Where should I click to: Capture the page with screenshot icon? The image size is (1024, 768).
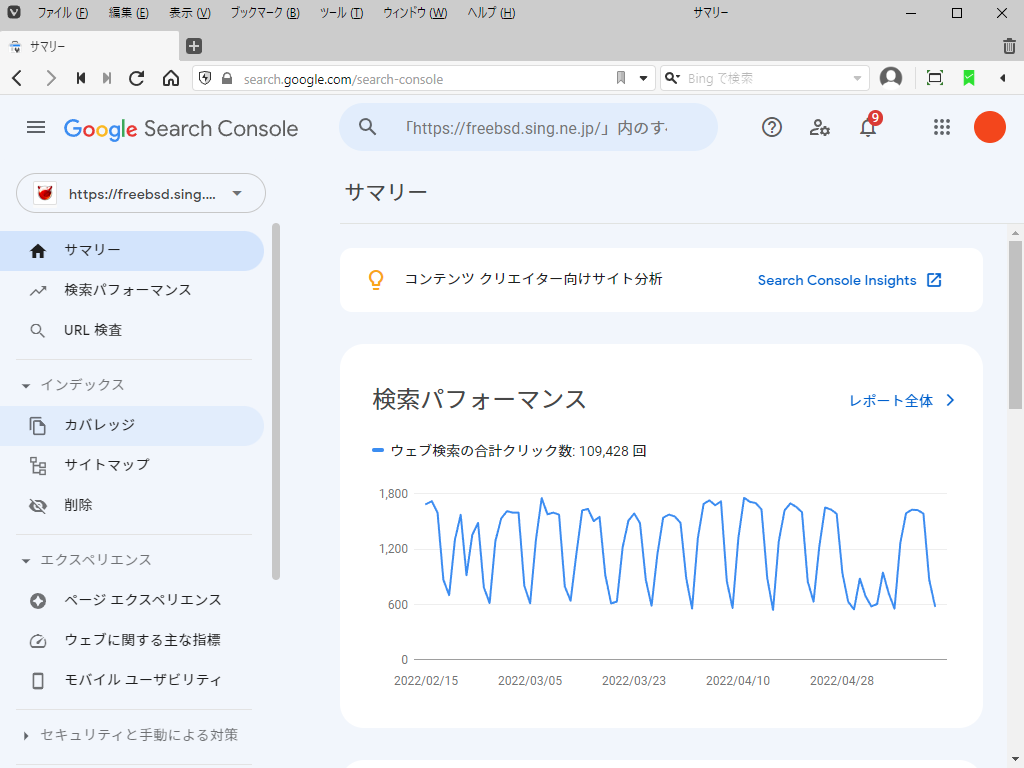(x=935, y=78)
